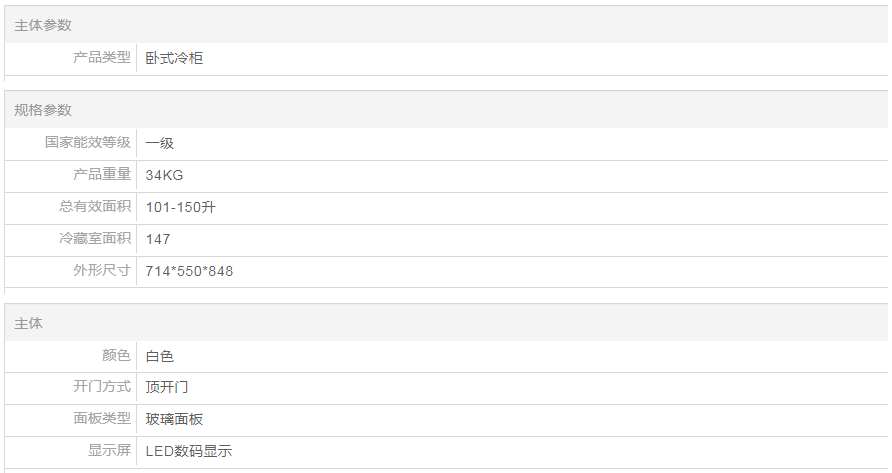Screen dimensions: 892x473
Task: Select the 开门方式 label
Action: tap(102, 387)
